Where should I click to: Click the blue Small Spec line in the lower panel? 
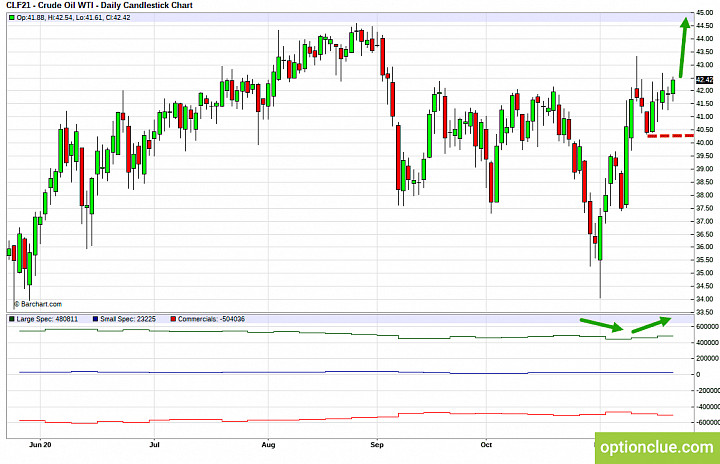pyautogui.click(x=344, y=372)
